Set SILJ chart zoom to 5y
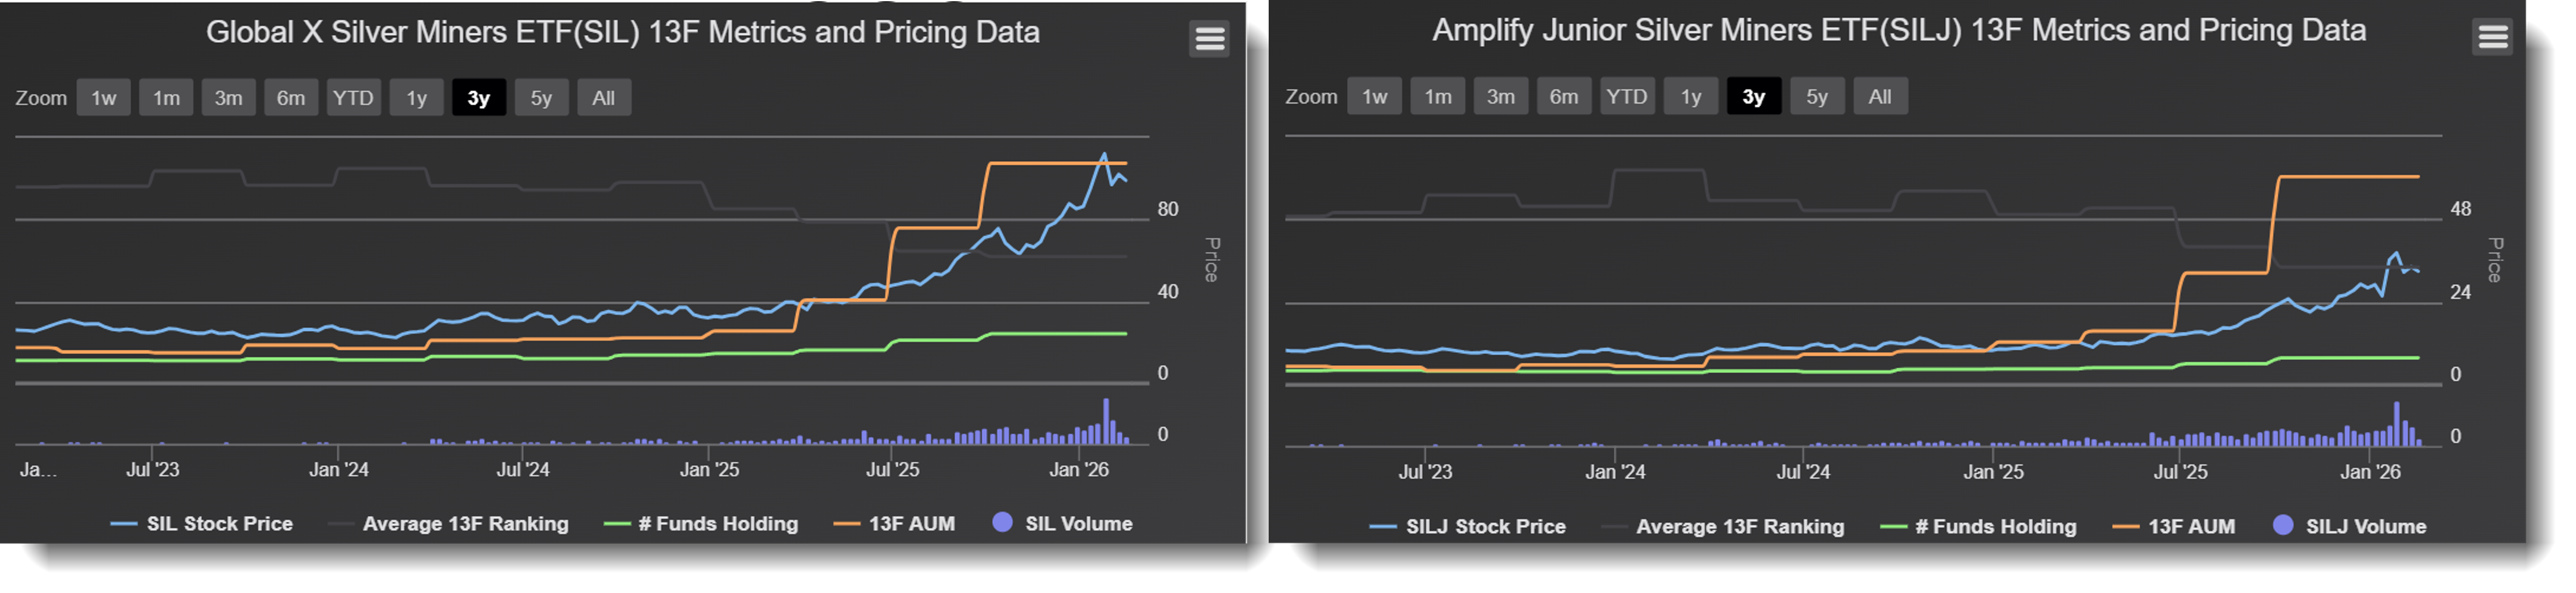Viewport: 2576px width, 593px height. tap(1817, 97)
